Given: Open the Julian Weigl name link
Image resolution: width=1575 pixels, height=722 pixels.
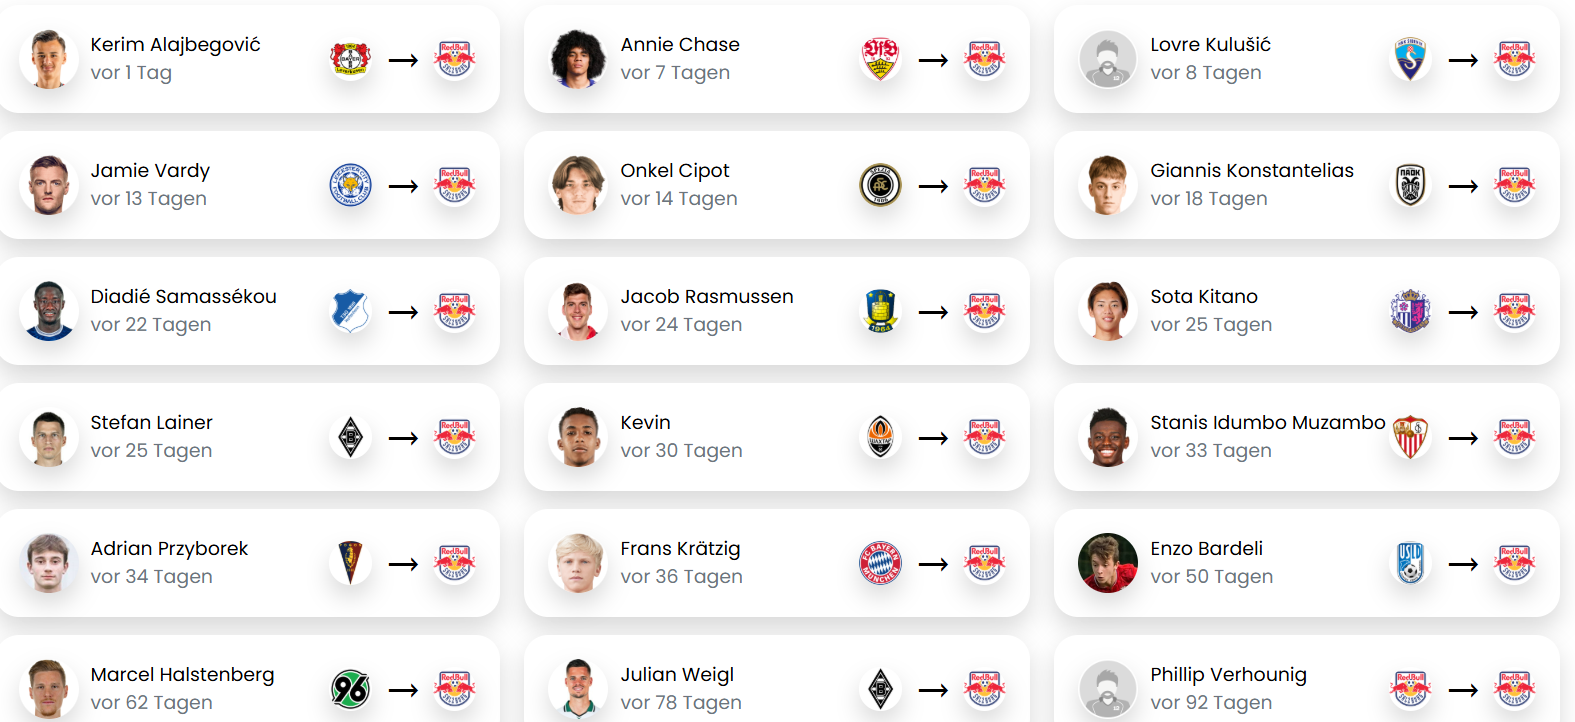Looking at the screenshot, I should point(677,675).
